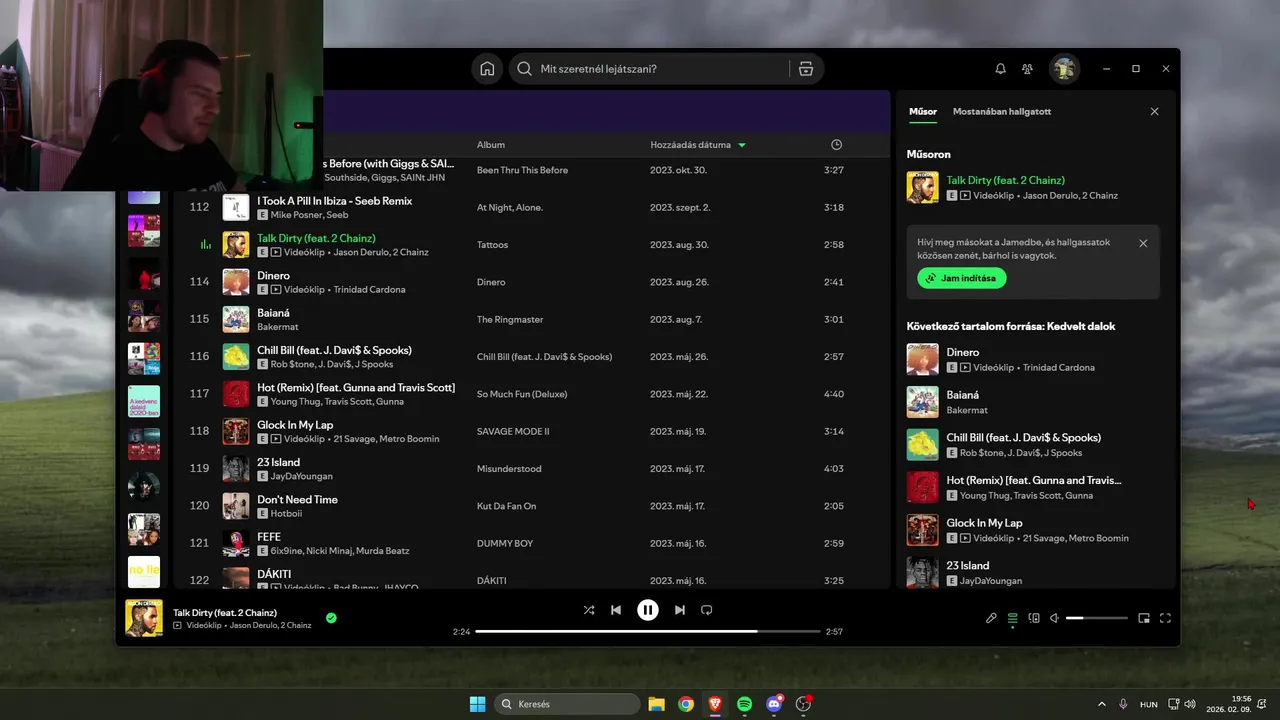Open the SAVAGE MODE II album link
The height and width of the screenshot is (720, 1280).
coord(513,431)
